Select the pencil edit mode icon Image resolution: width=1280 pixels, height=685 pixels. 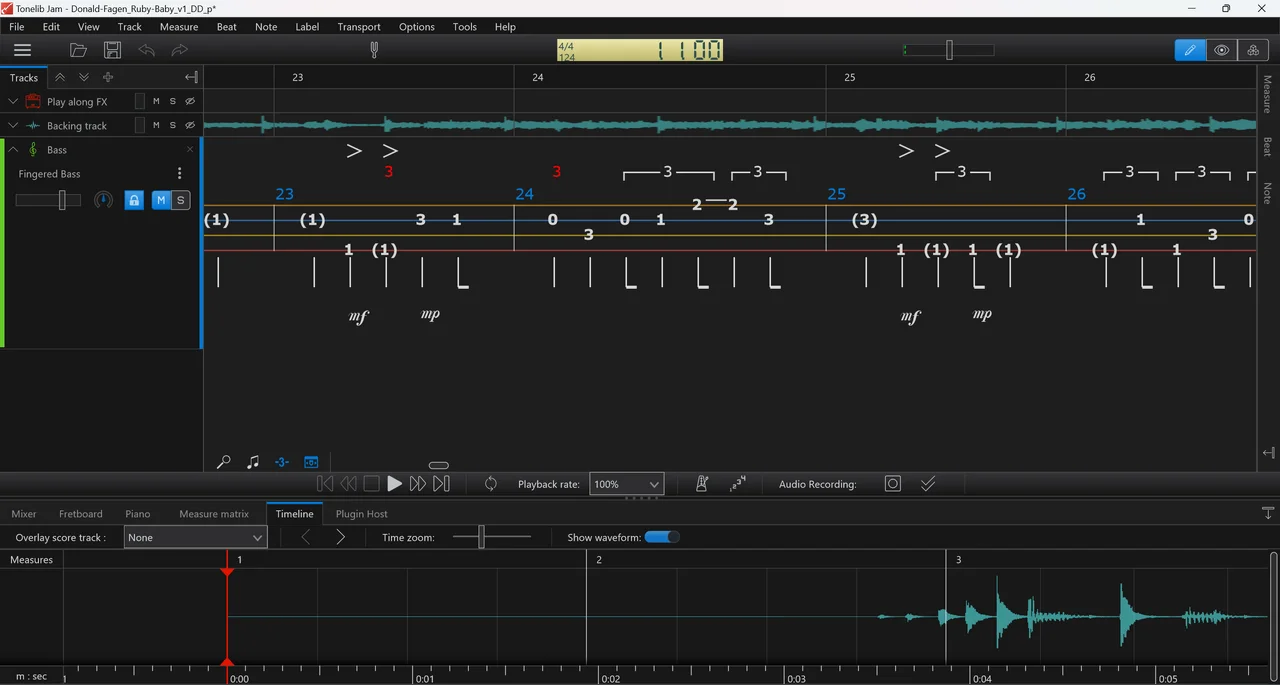[x=1190, y=50]
